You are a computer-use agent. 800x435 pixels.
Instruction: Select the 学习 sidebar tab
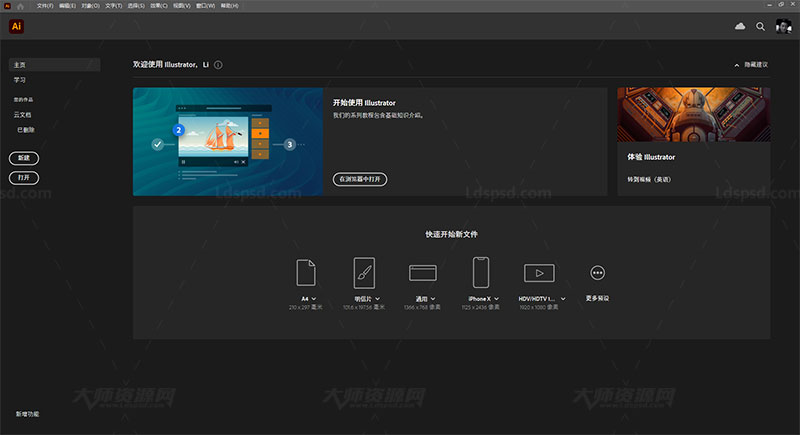[20, 80]
